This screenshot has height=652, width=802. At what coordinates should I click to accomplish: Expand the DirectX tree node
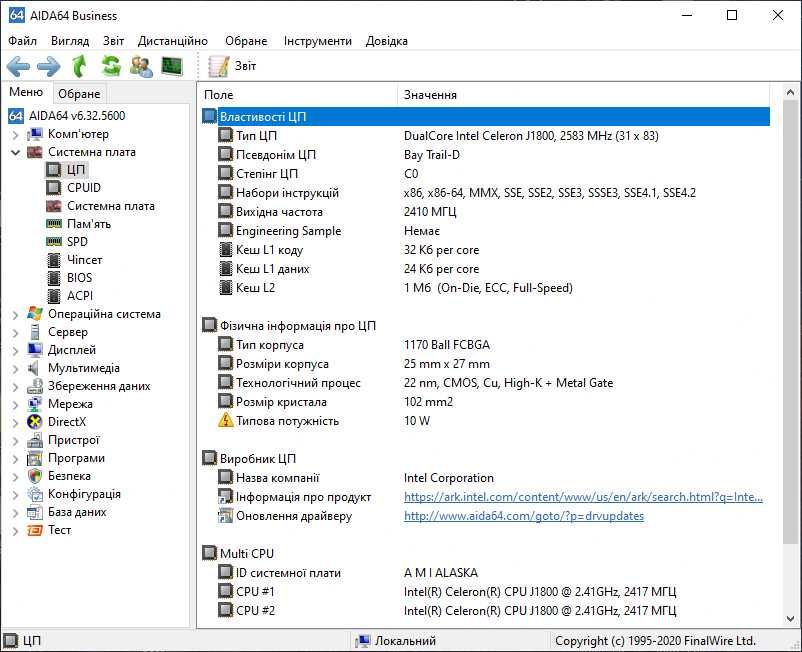tap(15, 422)
